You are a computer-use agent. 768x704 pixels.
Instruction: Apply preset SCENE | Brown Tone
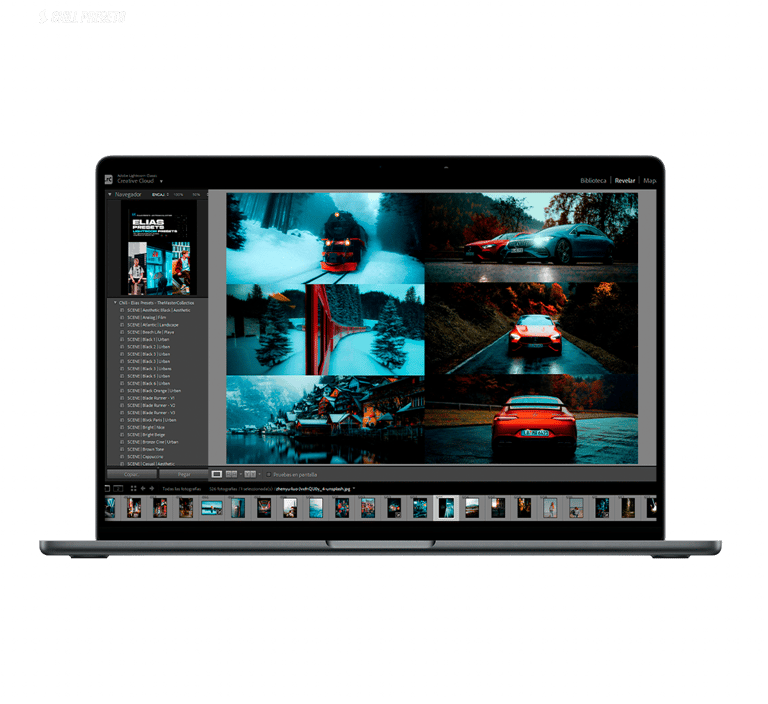click(x=145, y=450)
